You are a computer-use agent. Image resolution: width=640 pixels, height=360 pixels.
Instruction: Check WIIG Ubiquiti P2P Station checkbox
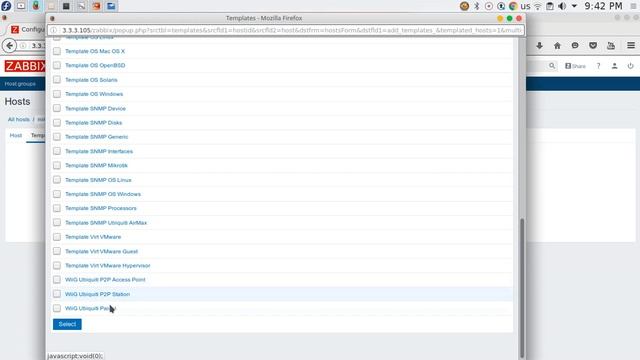(57, 294)
